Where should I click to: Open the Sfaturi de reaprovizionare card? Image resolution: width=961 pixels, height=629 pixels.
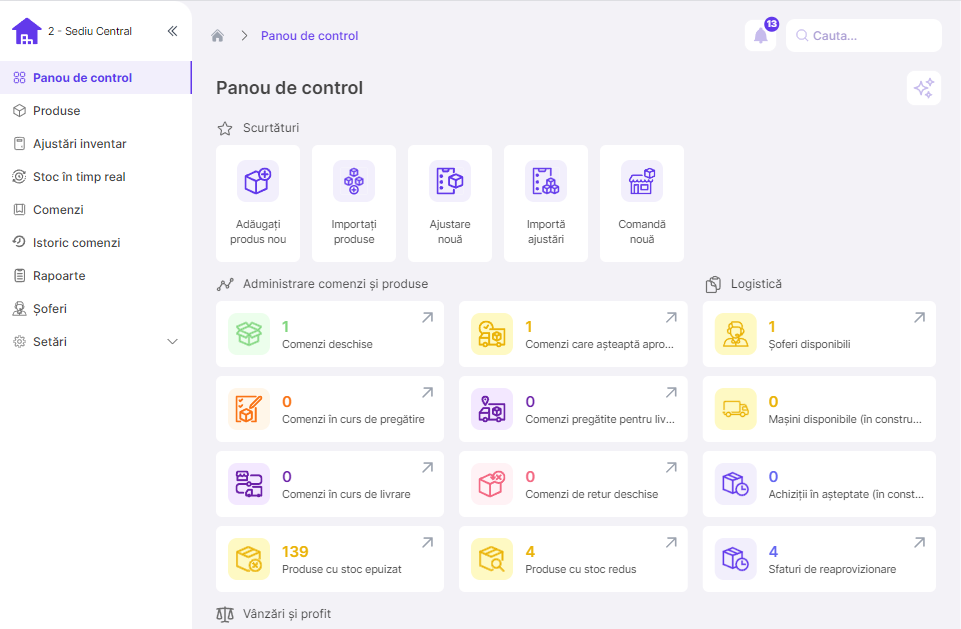[x=819, y=559]
